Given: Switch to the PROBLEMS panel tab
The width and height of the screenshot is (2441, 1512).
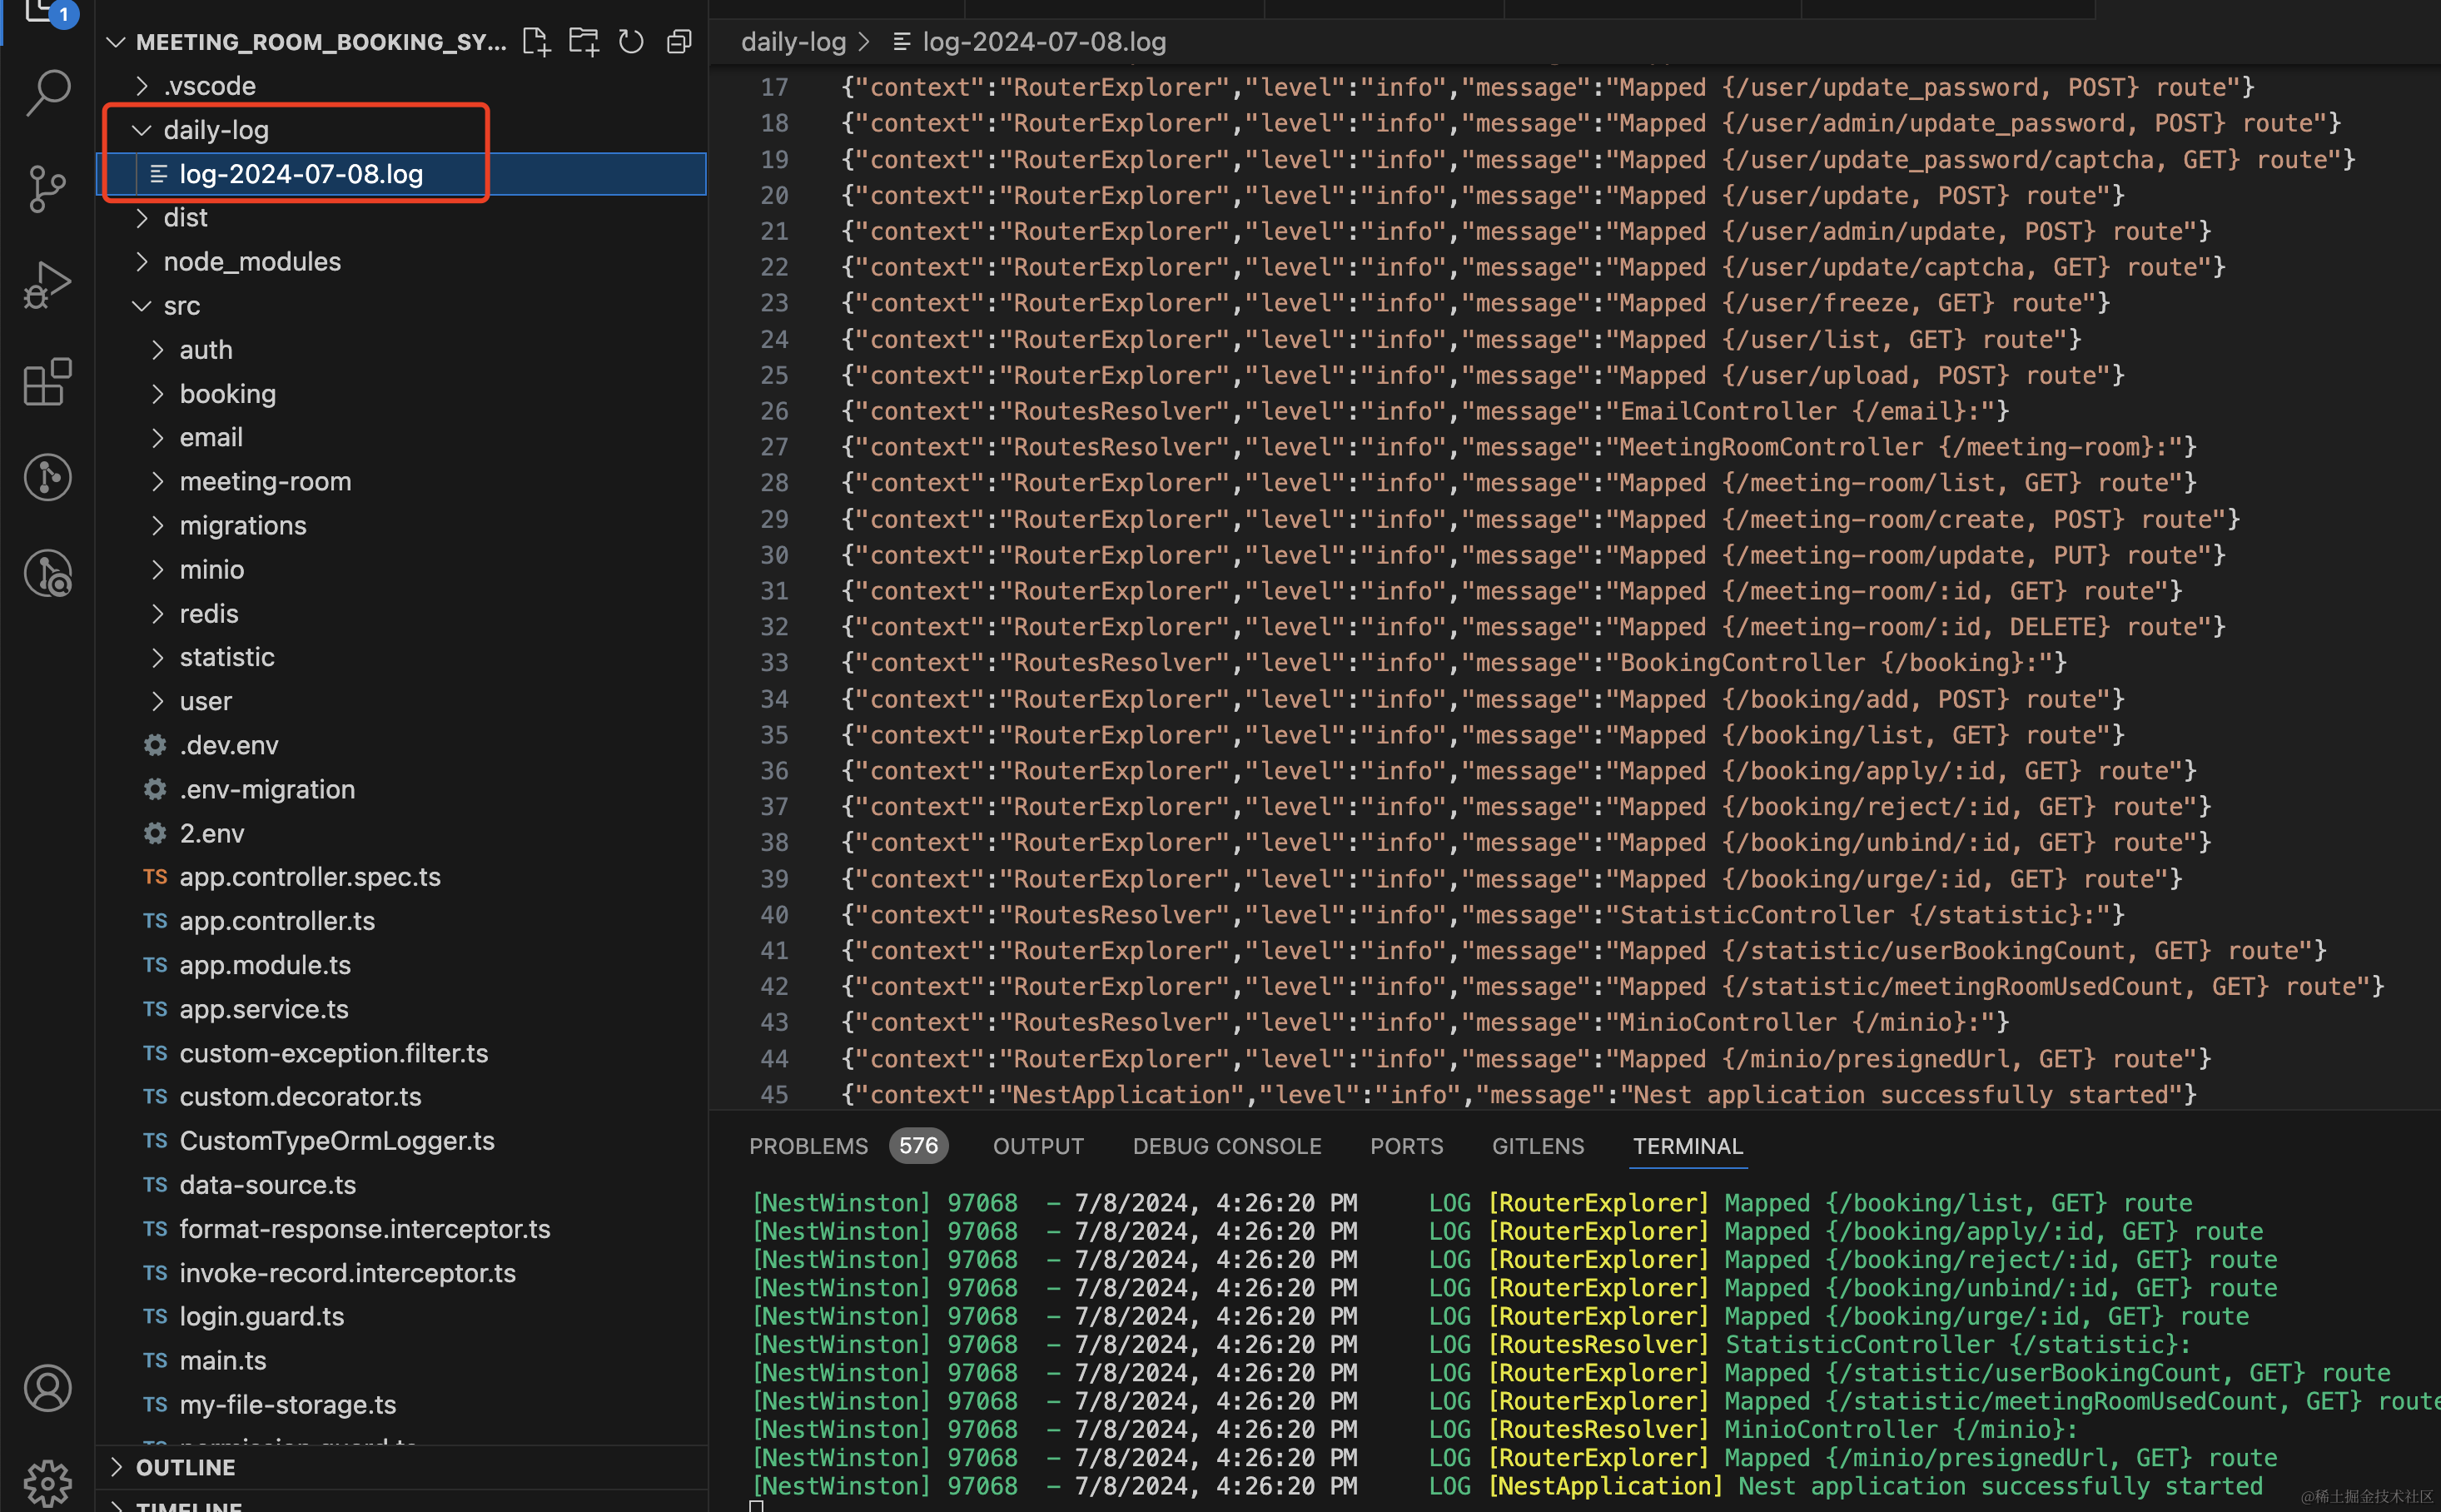Looking at the screenshot, I should [808, 1146].
